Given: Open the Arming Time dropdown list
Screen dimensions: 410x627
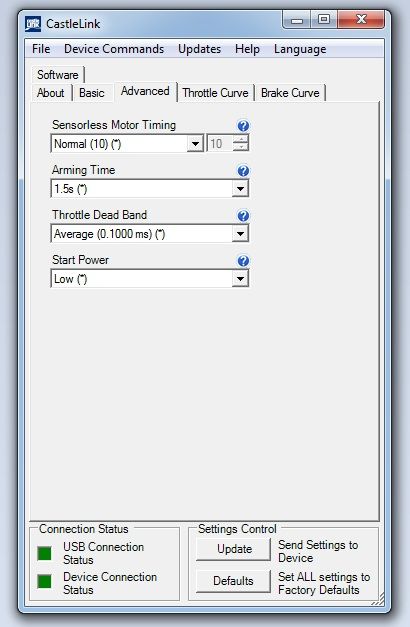Looking at the screenshot, I should (240, 189).
